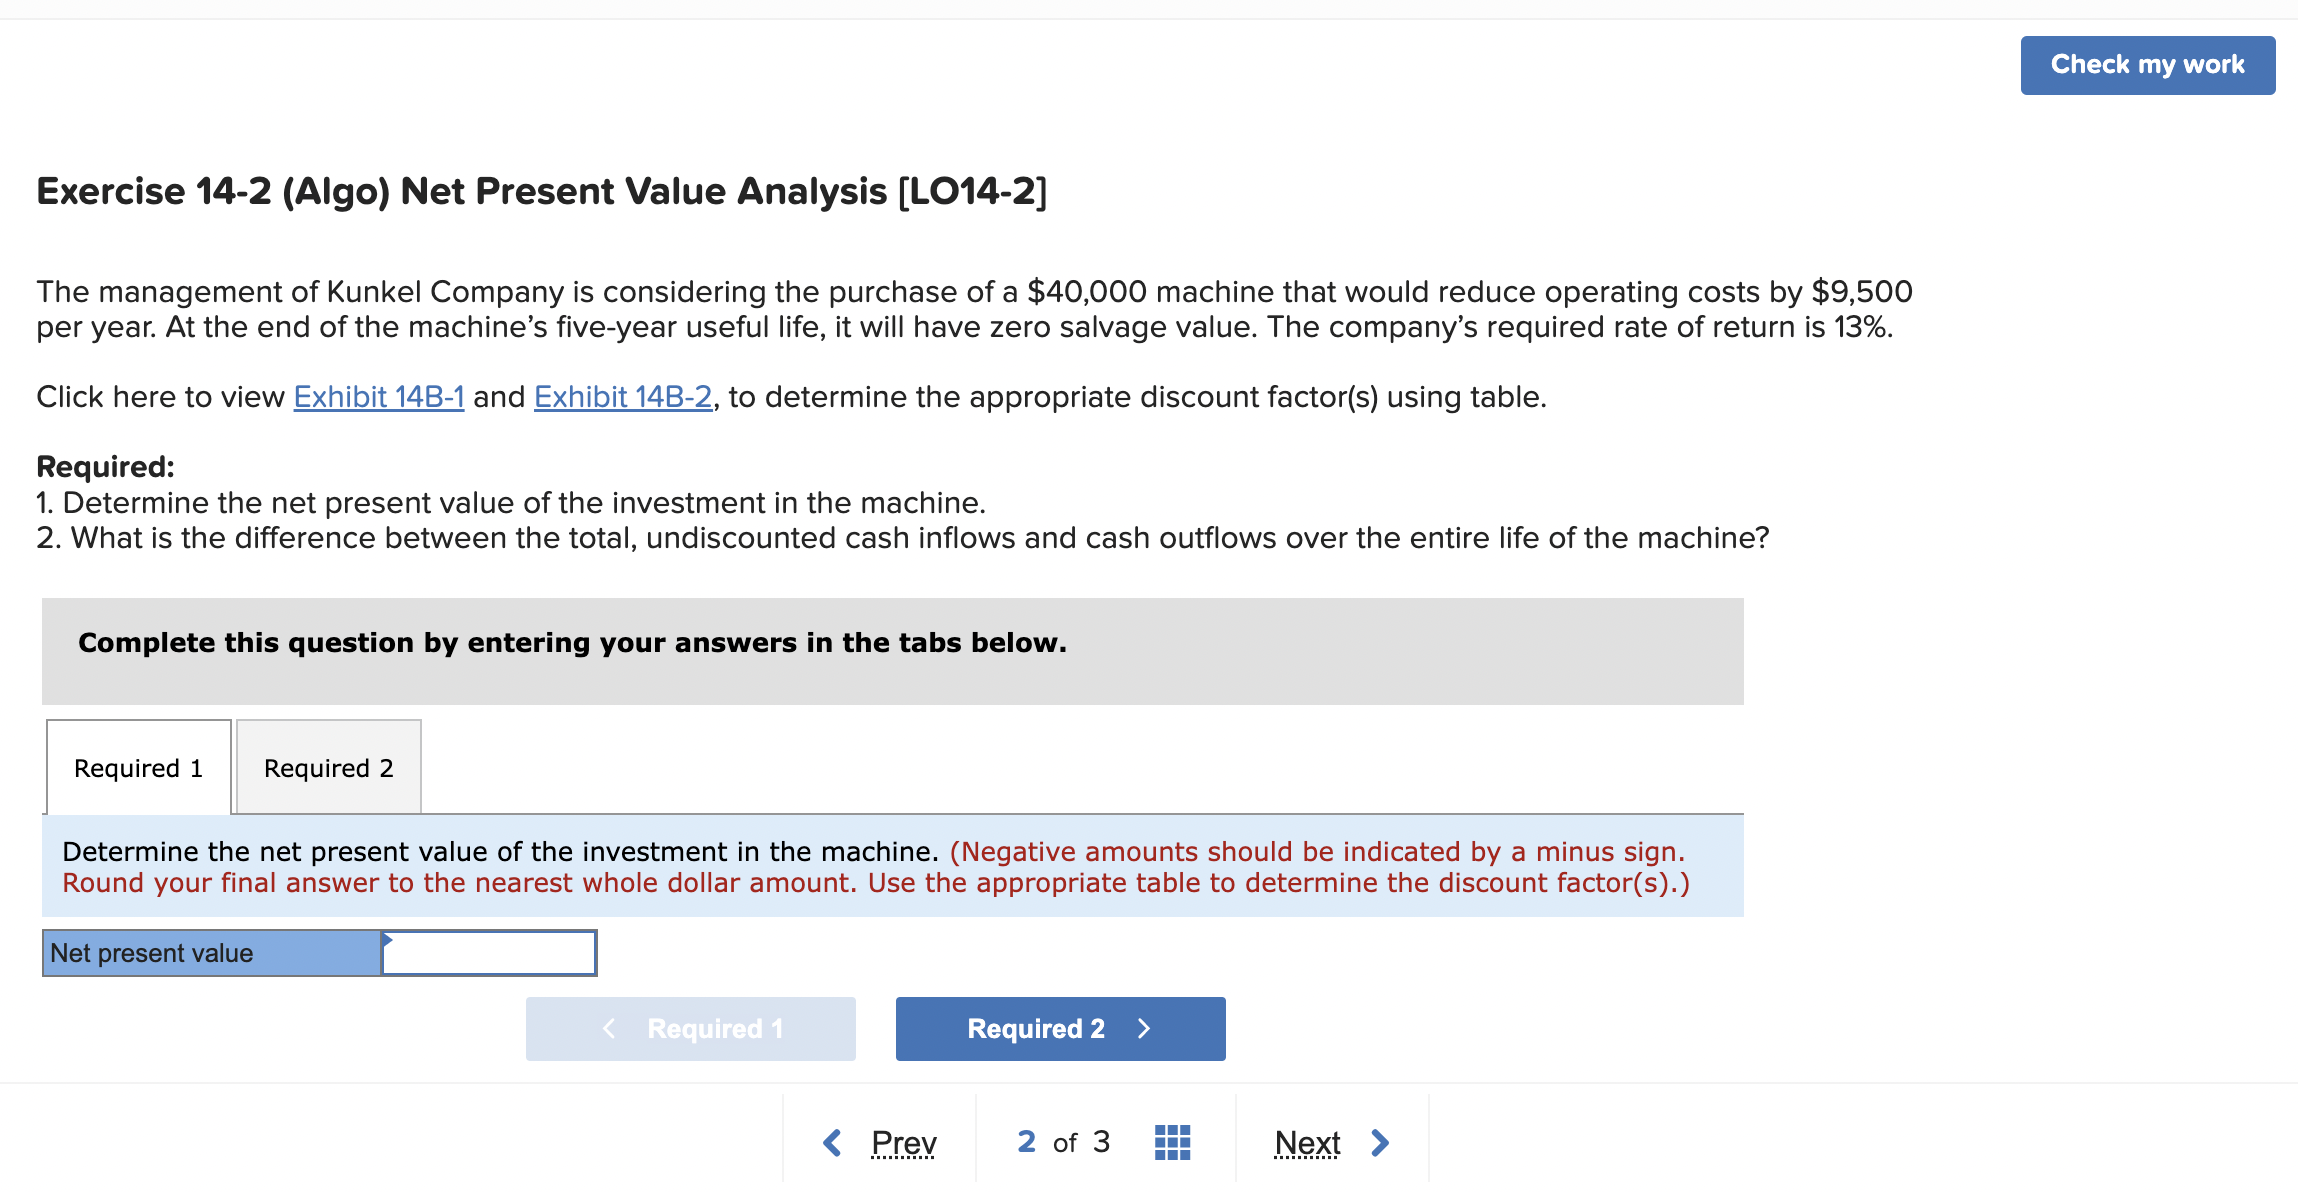Click inside the Net present value input box
The width and height of the screenshot is (2298, 1192).
point(488,952)
